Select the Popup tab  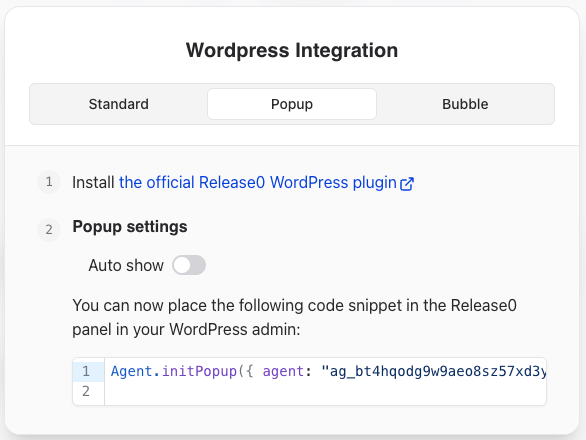[292, 104]
